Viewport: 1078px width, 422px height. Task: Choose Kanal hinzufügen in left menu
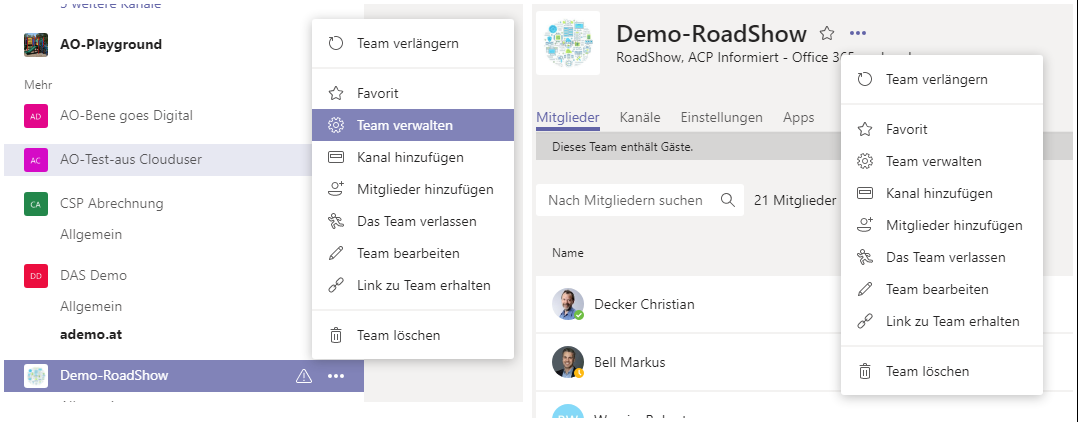412,157
